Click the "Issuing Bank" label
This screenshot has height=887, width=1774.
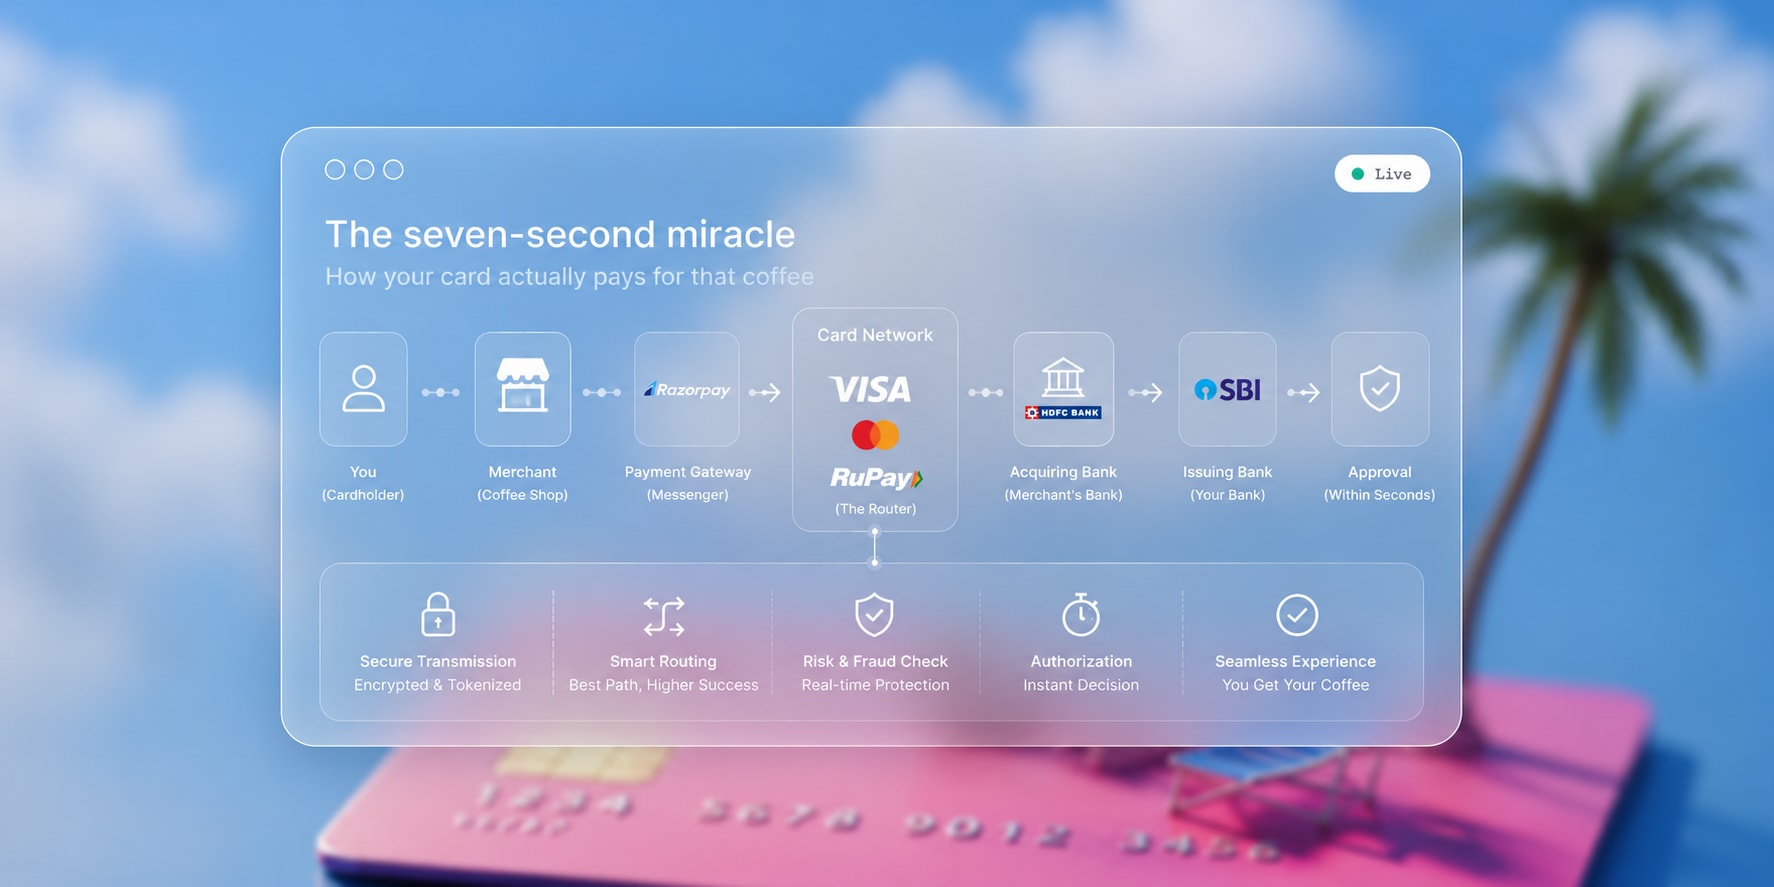click(x=1227, y=472)
